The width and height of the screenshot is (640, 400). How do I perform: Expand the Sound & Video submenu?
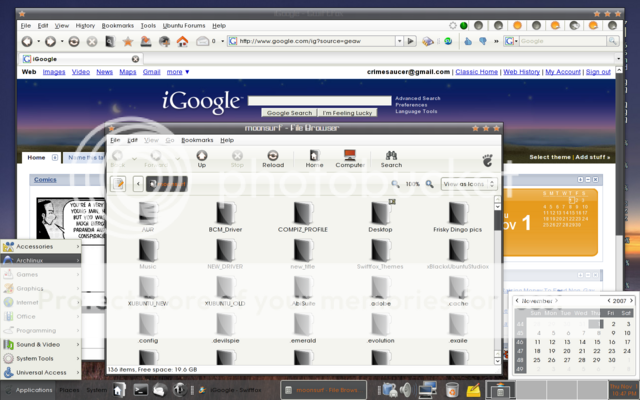pyautogui.click(x=41, y=344)
